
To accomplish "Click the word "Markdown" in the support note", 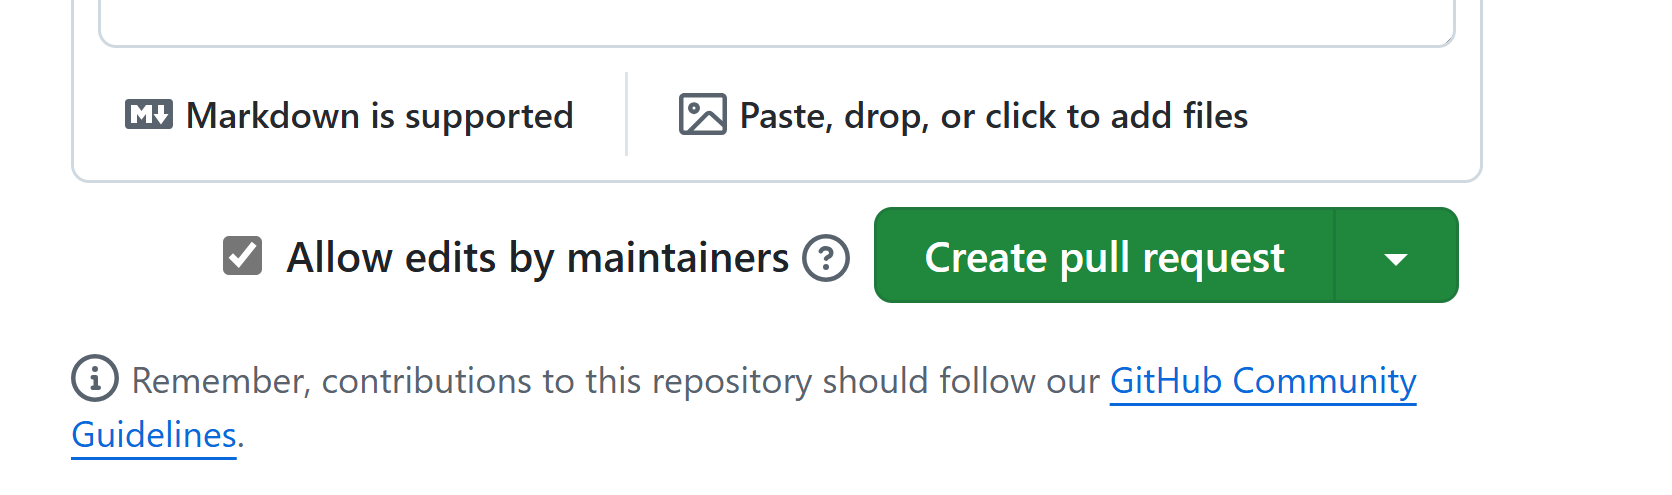I will (x=272, y=116).
